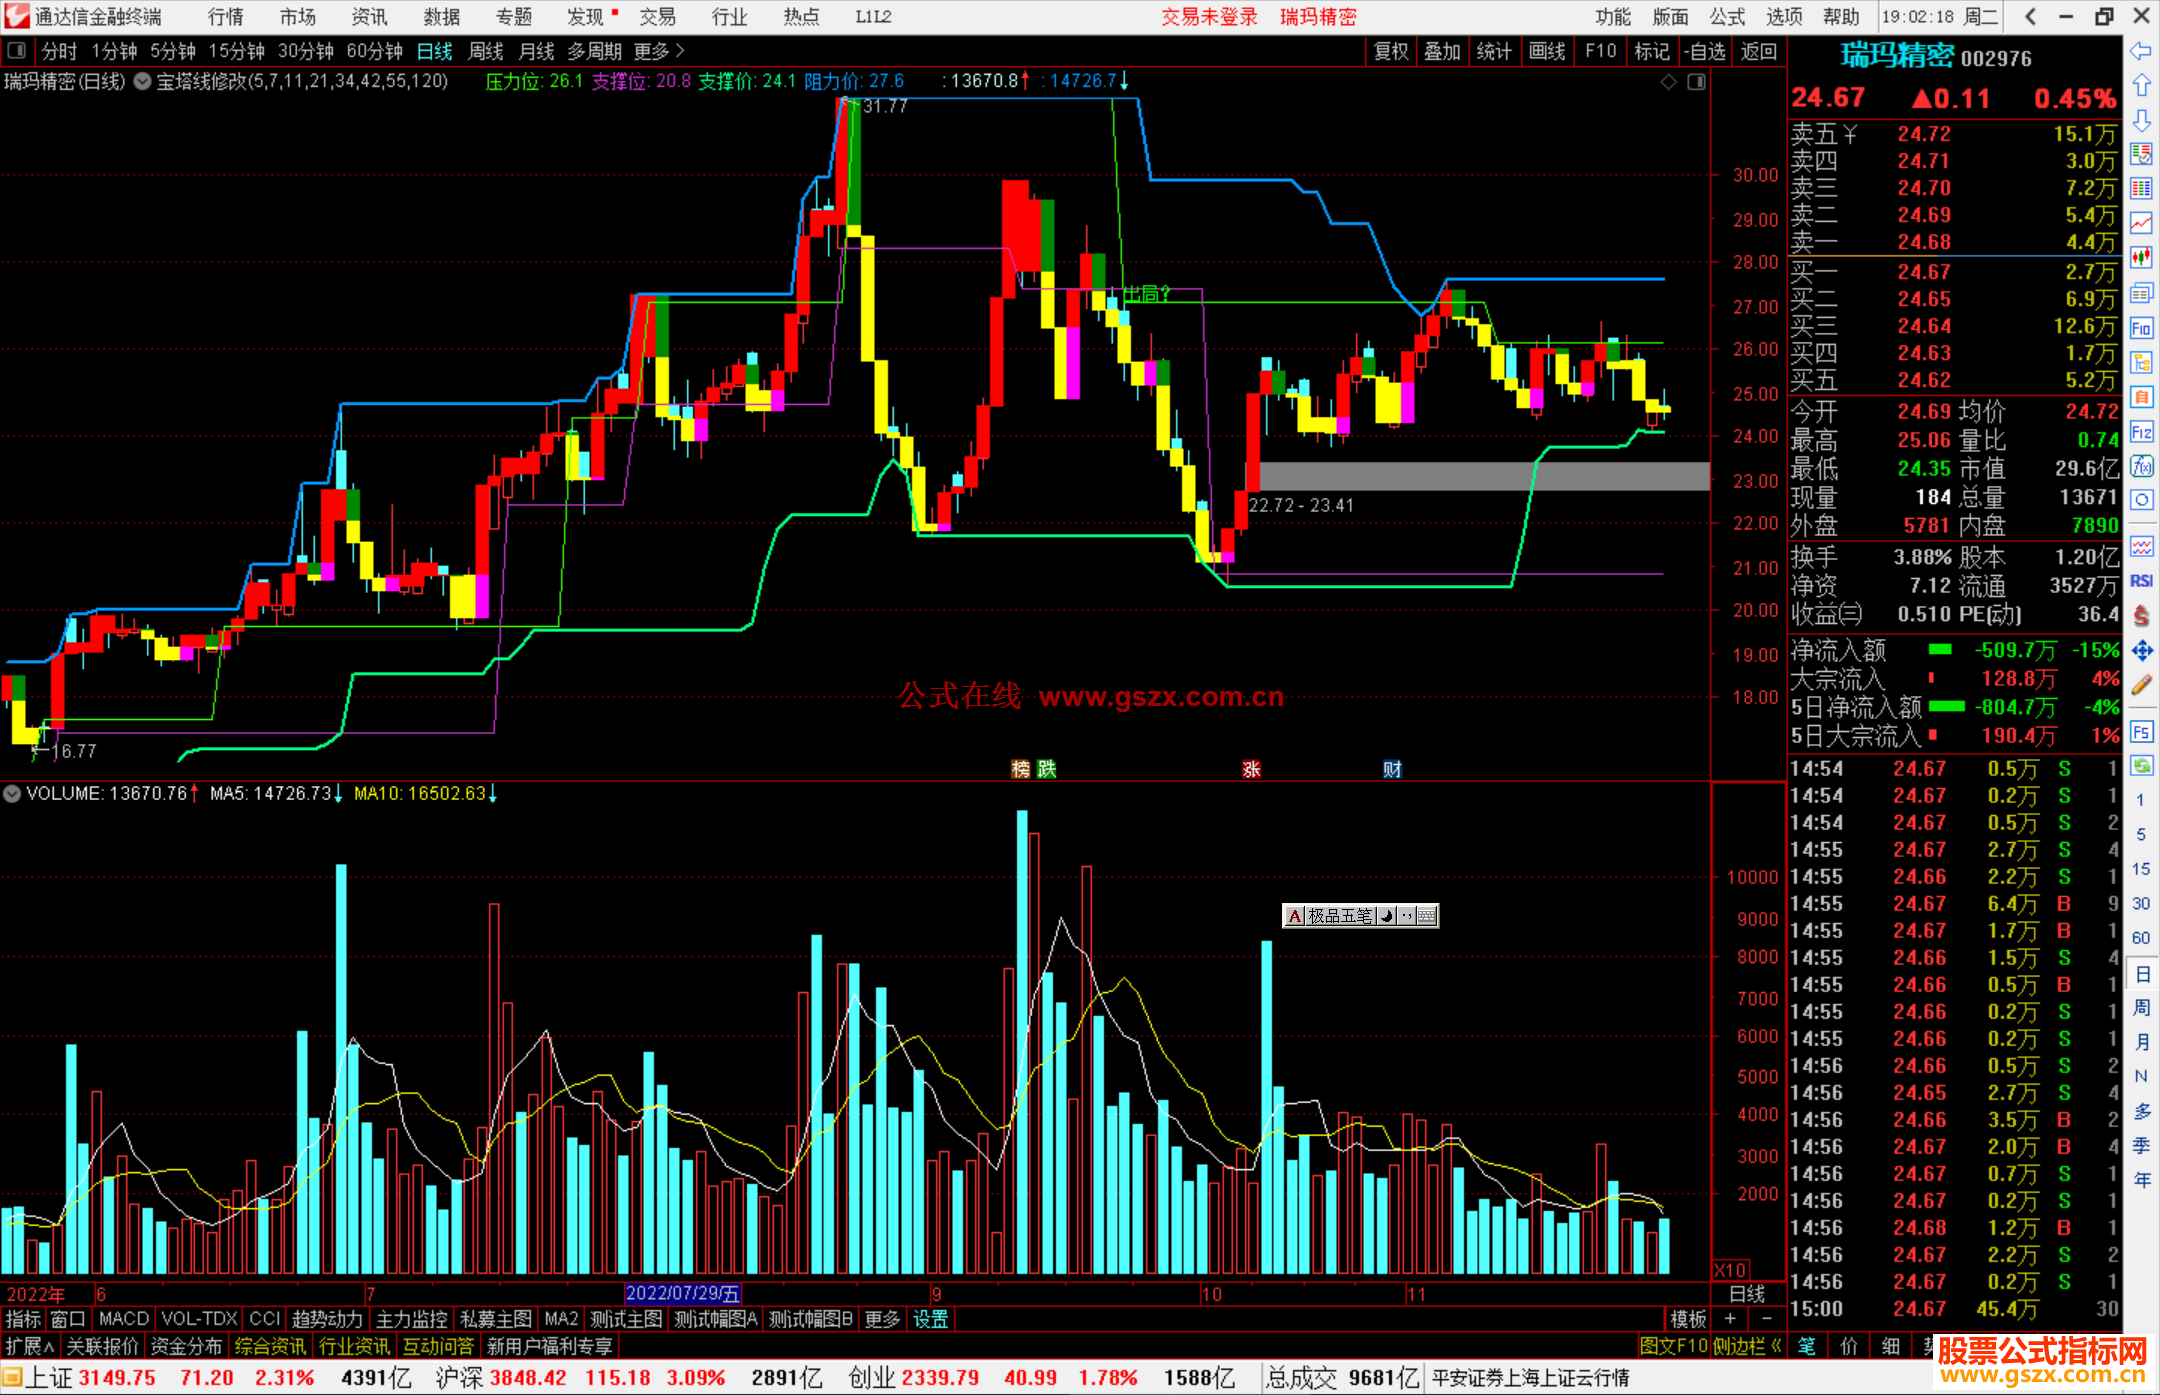Click the 复权 button
2160x1395 pixels.
tap(1390, 51)
